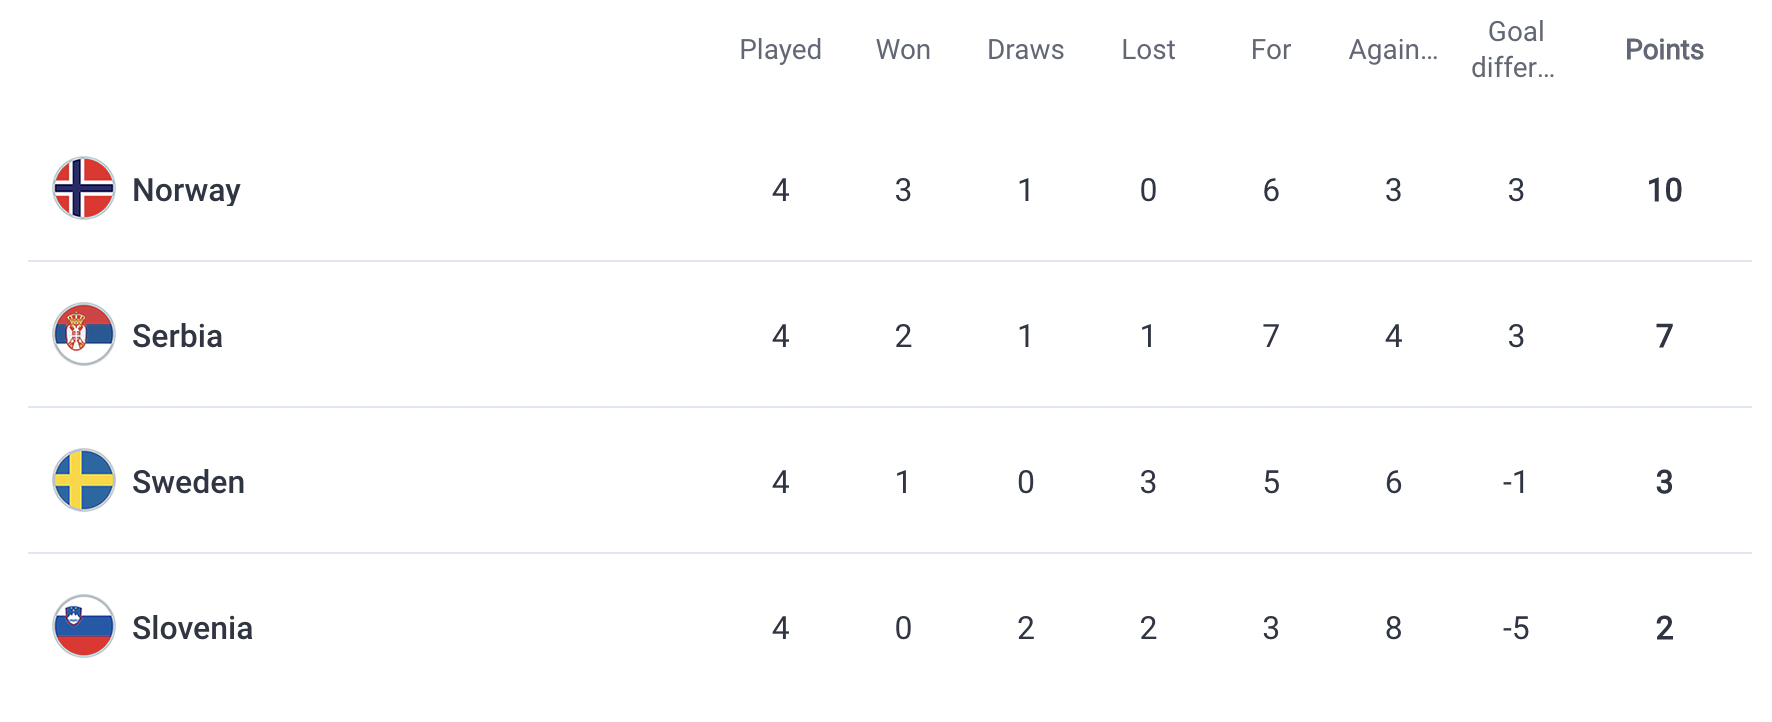Select Norway's points value of 10
The height and width of the screenshot is (722, 1772).
1664,190
